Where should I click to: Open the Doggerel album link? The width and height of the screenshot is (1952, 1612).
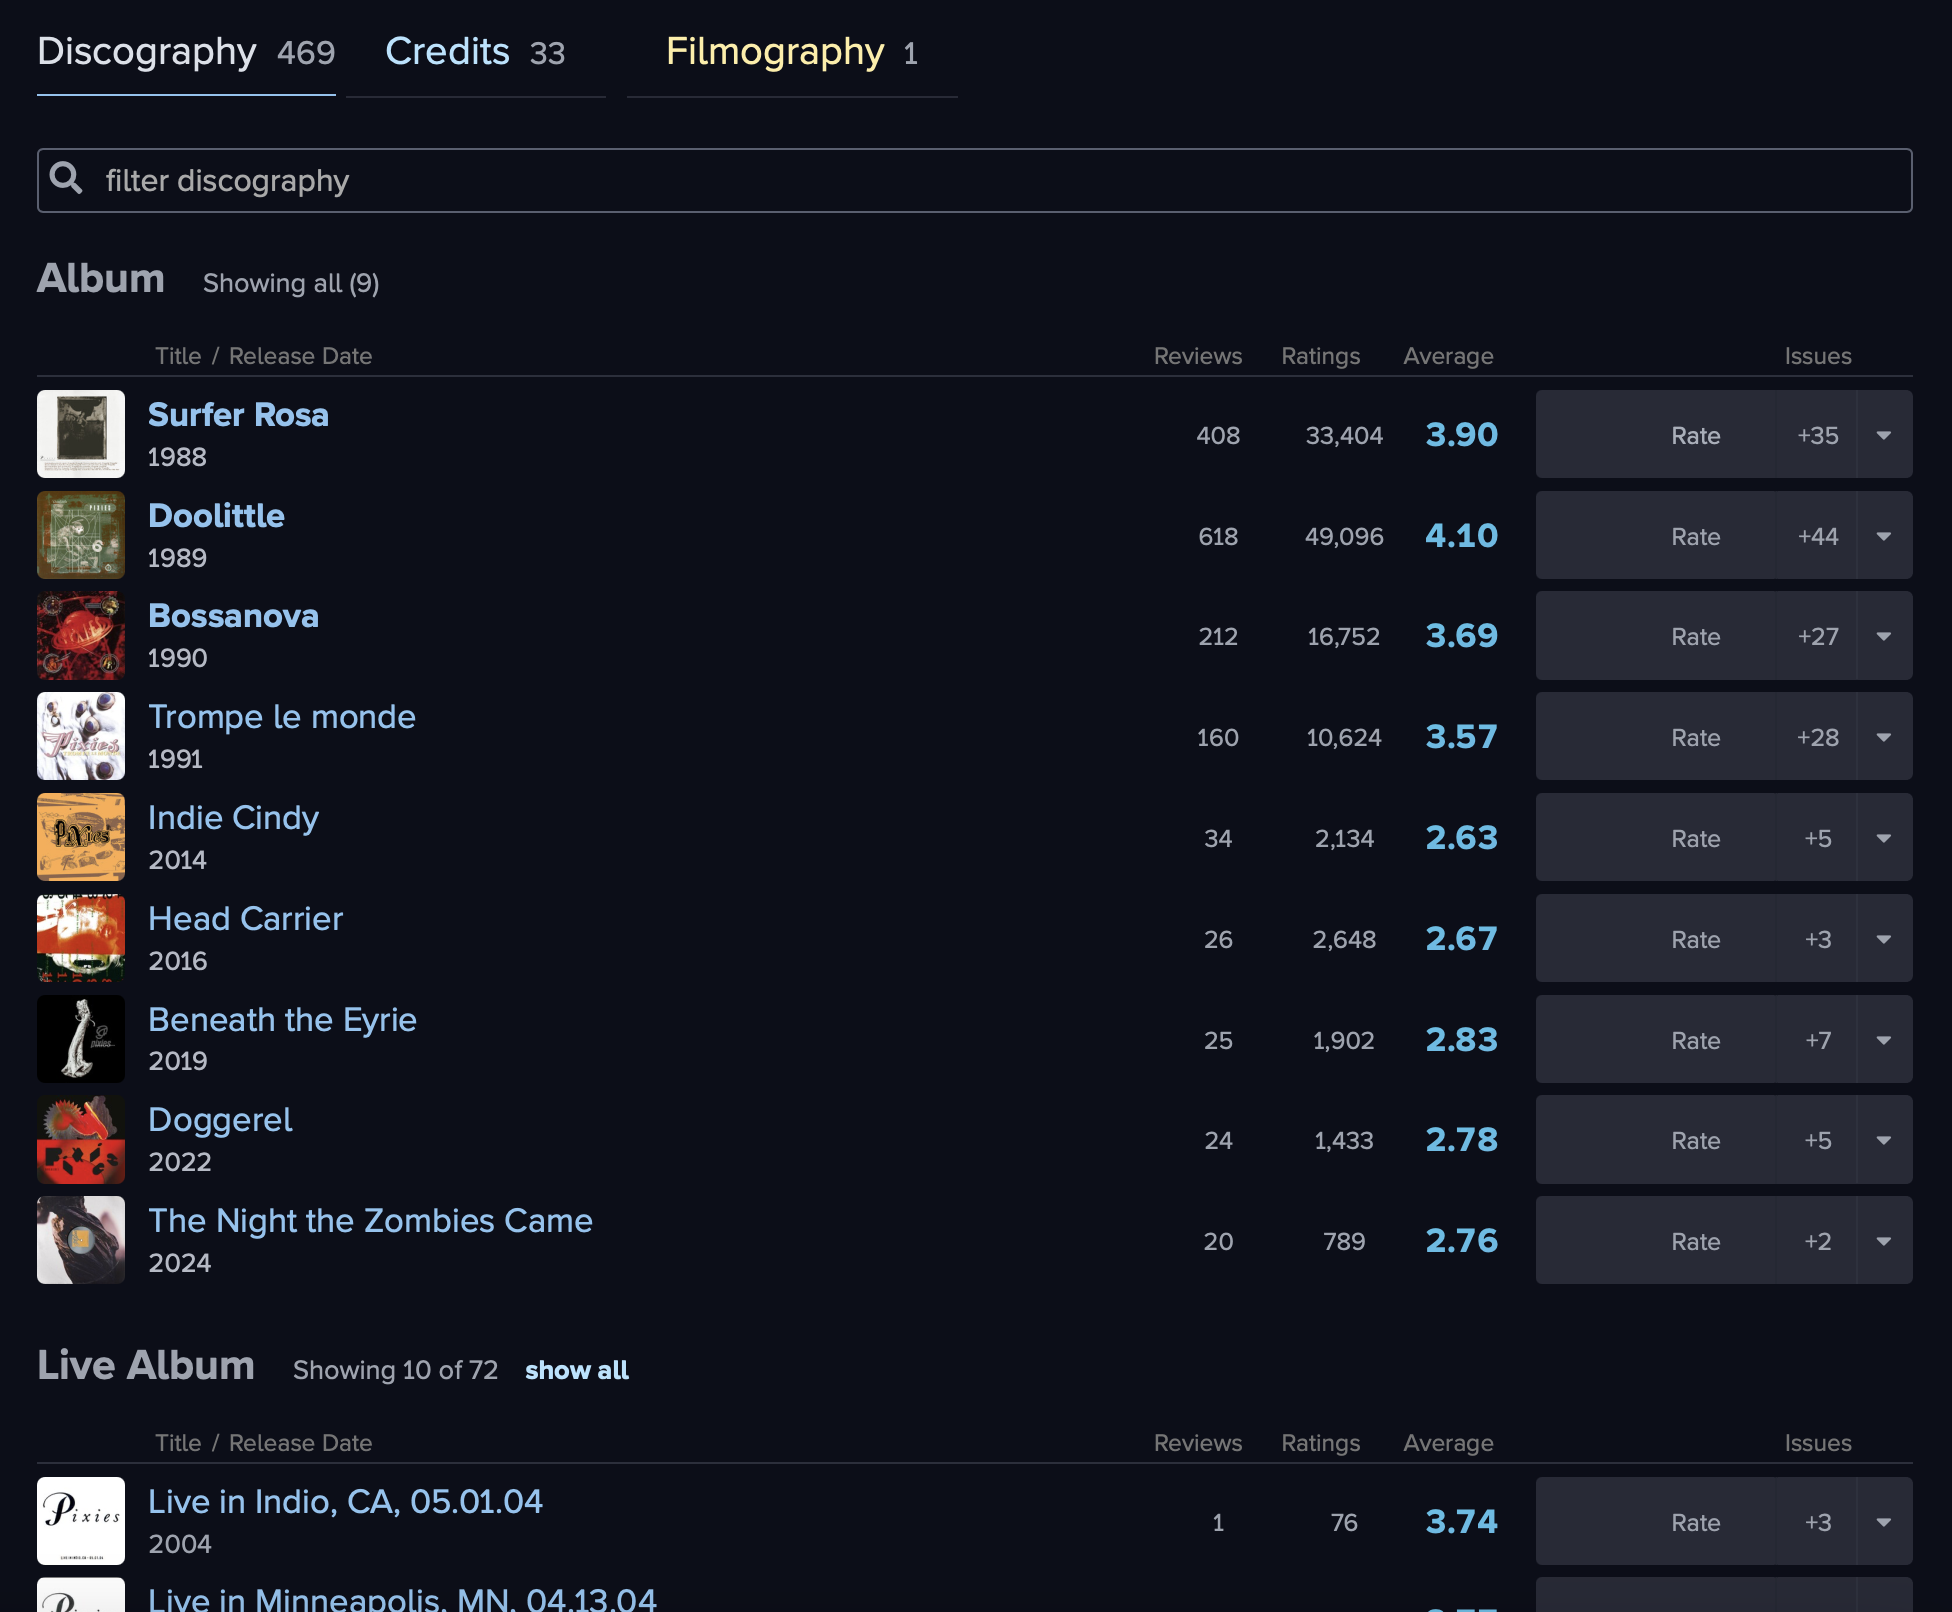(220, 1120)
